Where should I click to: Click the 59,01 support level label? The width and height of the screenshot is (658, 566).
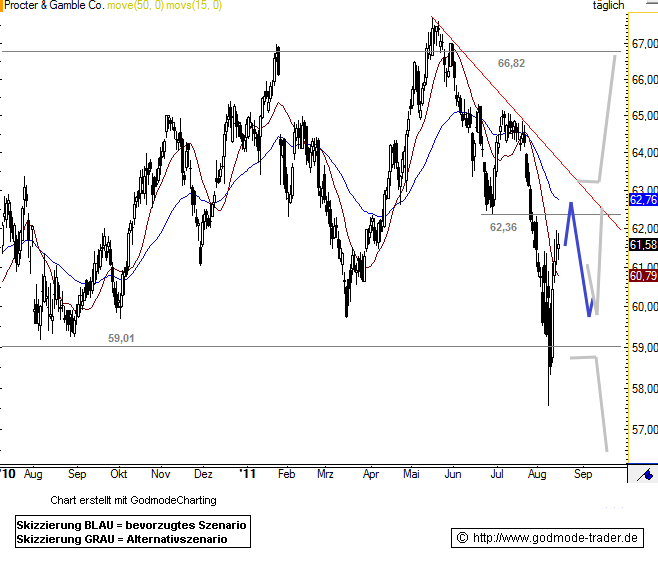121,338
